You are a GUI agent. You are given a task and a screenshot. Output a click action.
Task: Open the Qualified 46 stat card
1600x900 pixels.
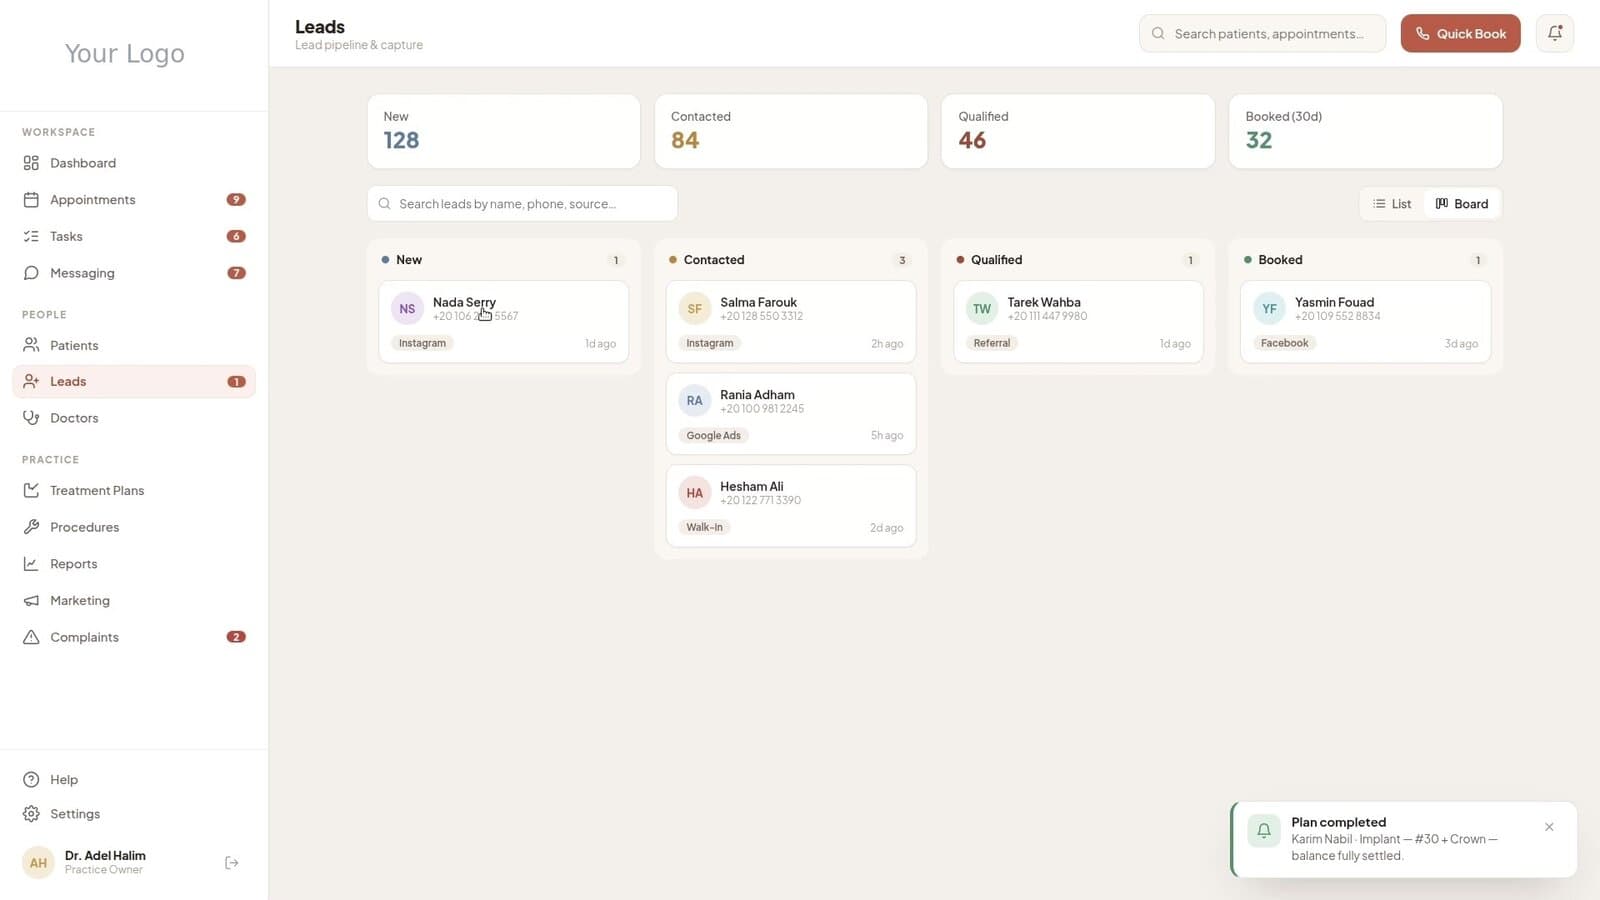pos(1078,131)
